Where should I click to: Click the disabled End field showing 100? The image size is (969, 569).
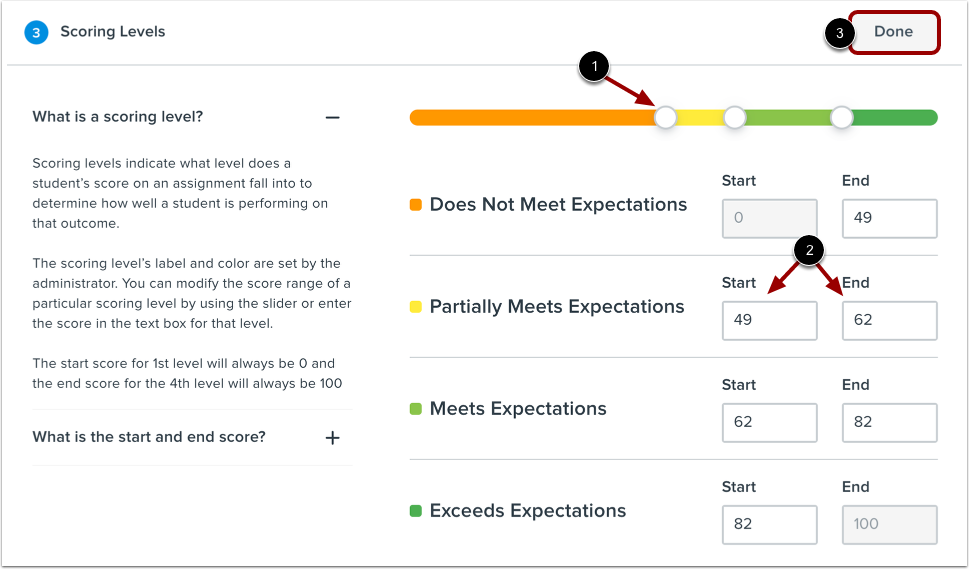[x=889, y=524]
